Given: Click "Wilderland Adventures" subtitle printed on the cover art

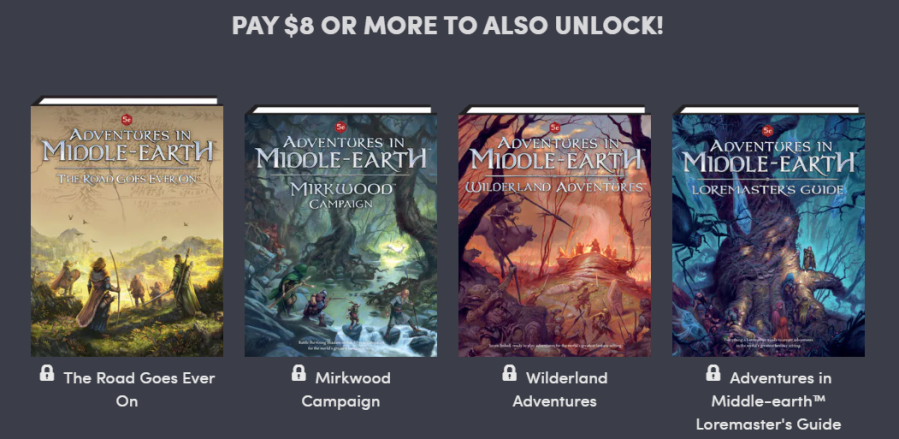Looking at the screenshot, I should (x=554, y=187).
